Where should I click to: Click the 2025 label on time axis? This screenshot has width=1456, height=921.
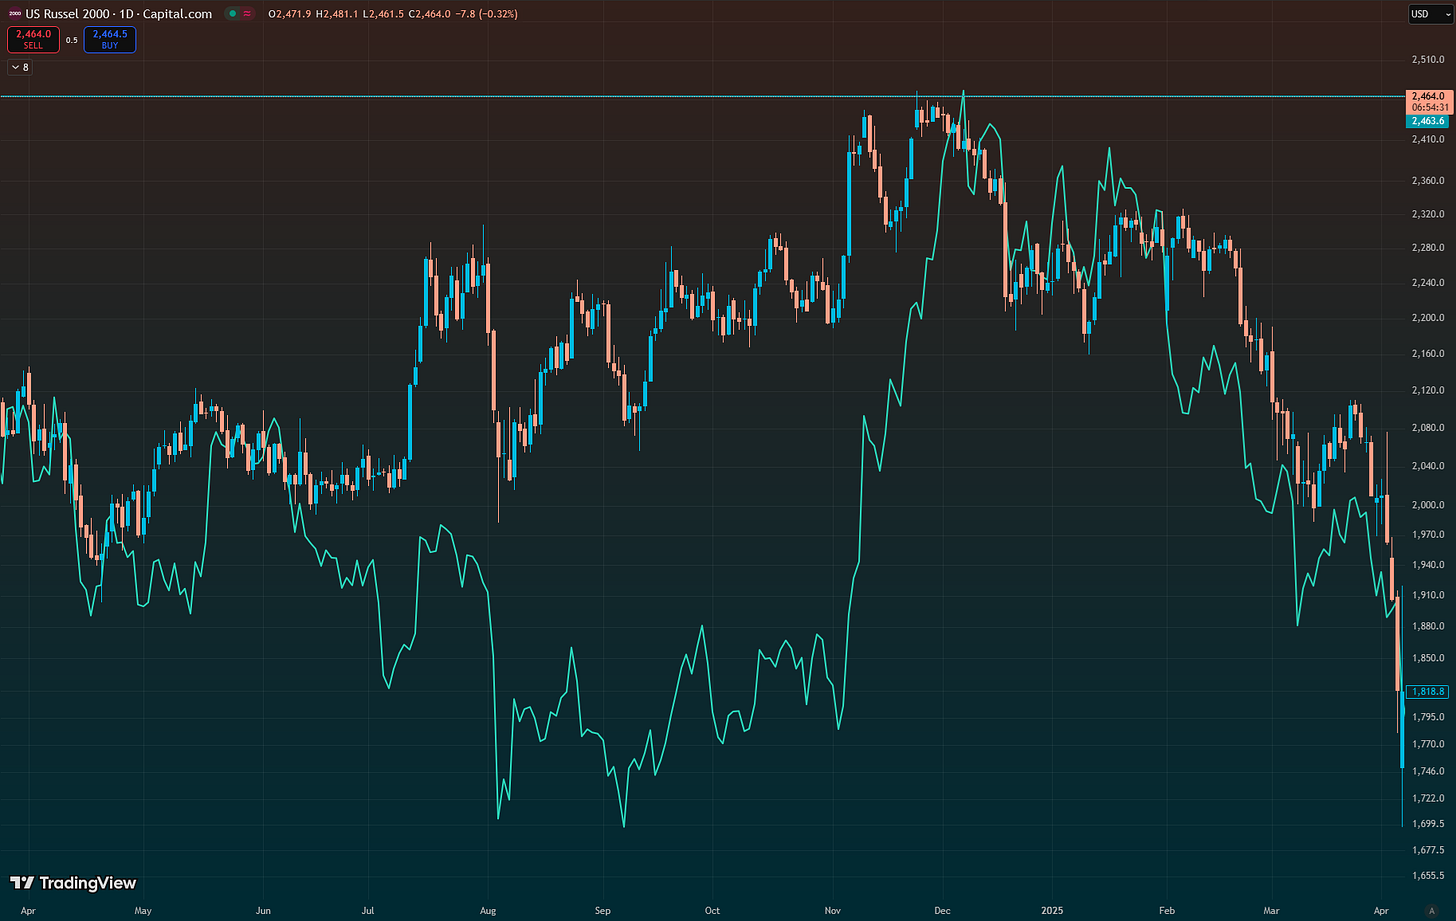[x=1050, y=911]
